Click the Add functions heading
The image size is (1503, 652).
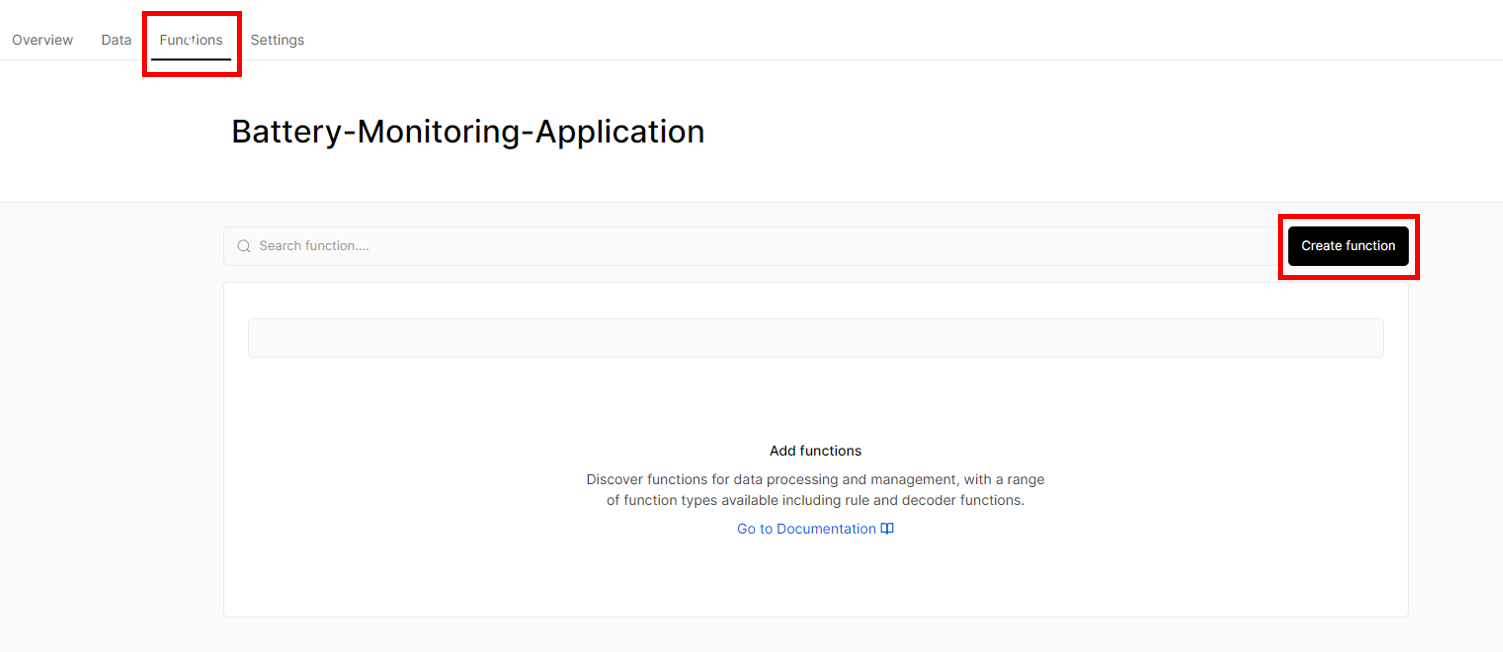tap(815, 451)
